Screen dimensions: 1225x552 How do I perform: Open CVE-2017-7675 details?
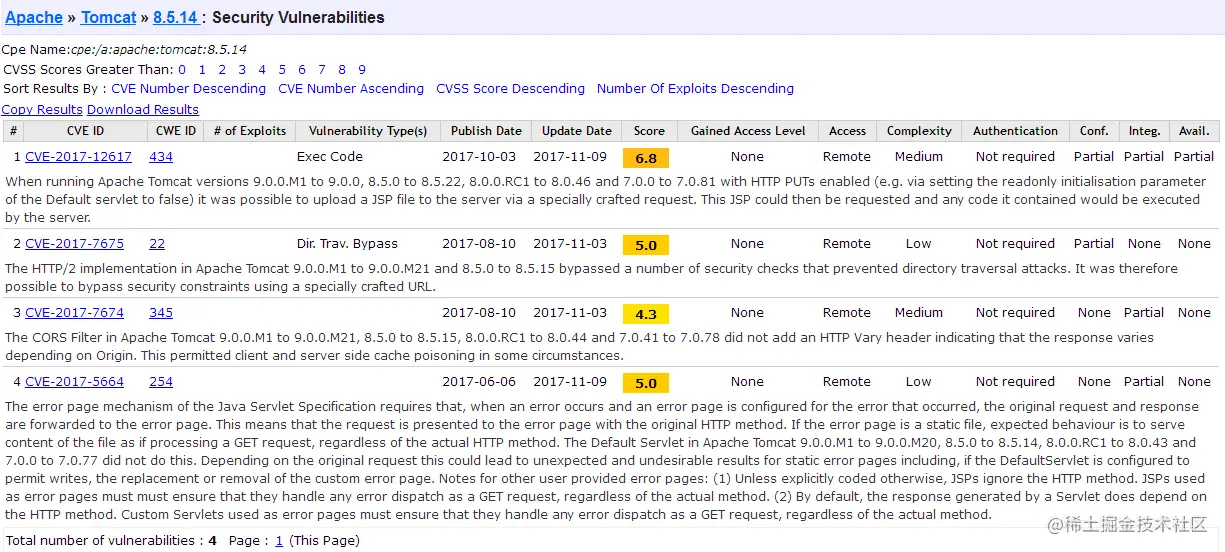click(x=75, y=244)
